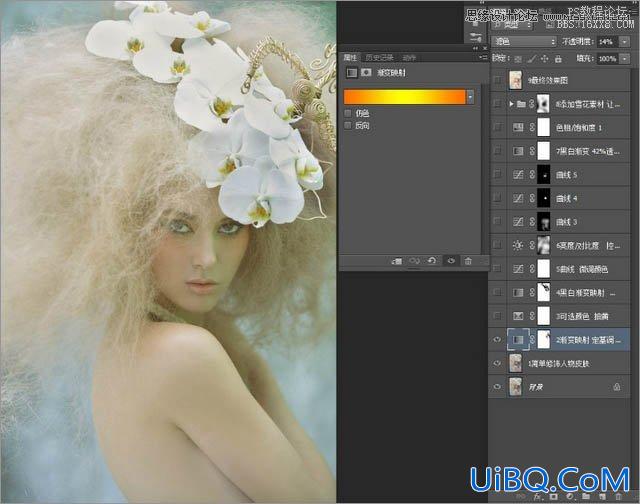640x504 pixels.
Task: Click the lock transparent pixels icon
Action: tap(518, 59)
